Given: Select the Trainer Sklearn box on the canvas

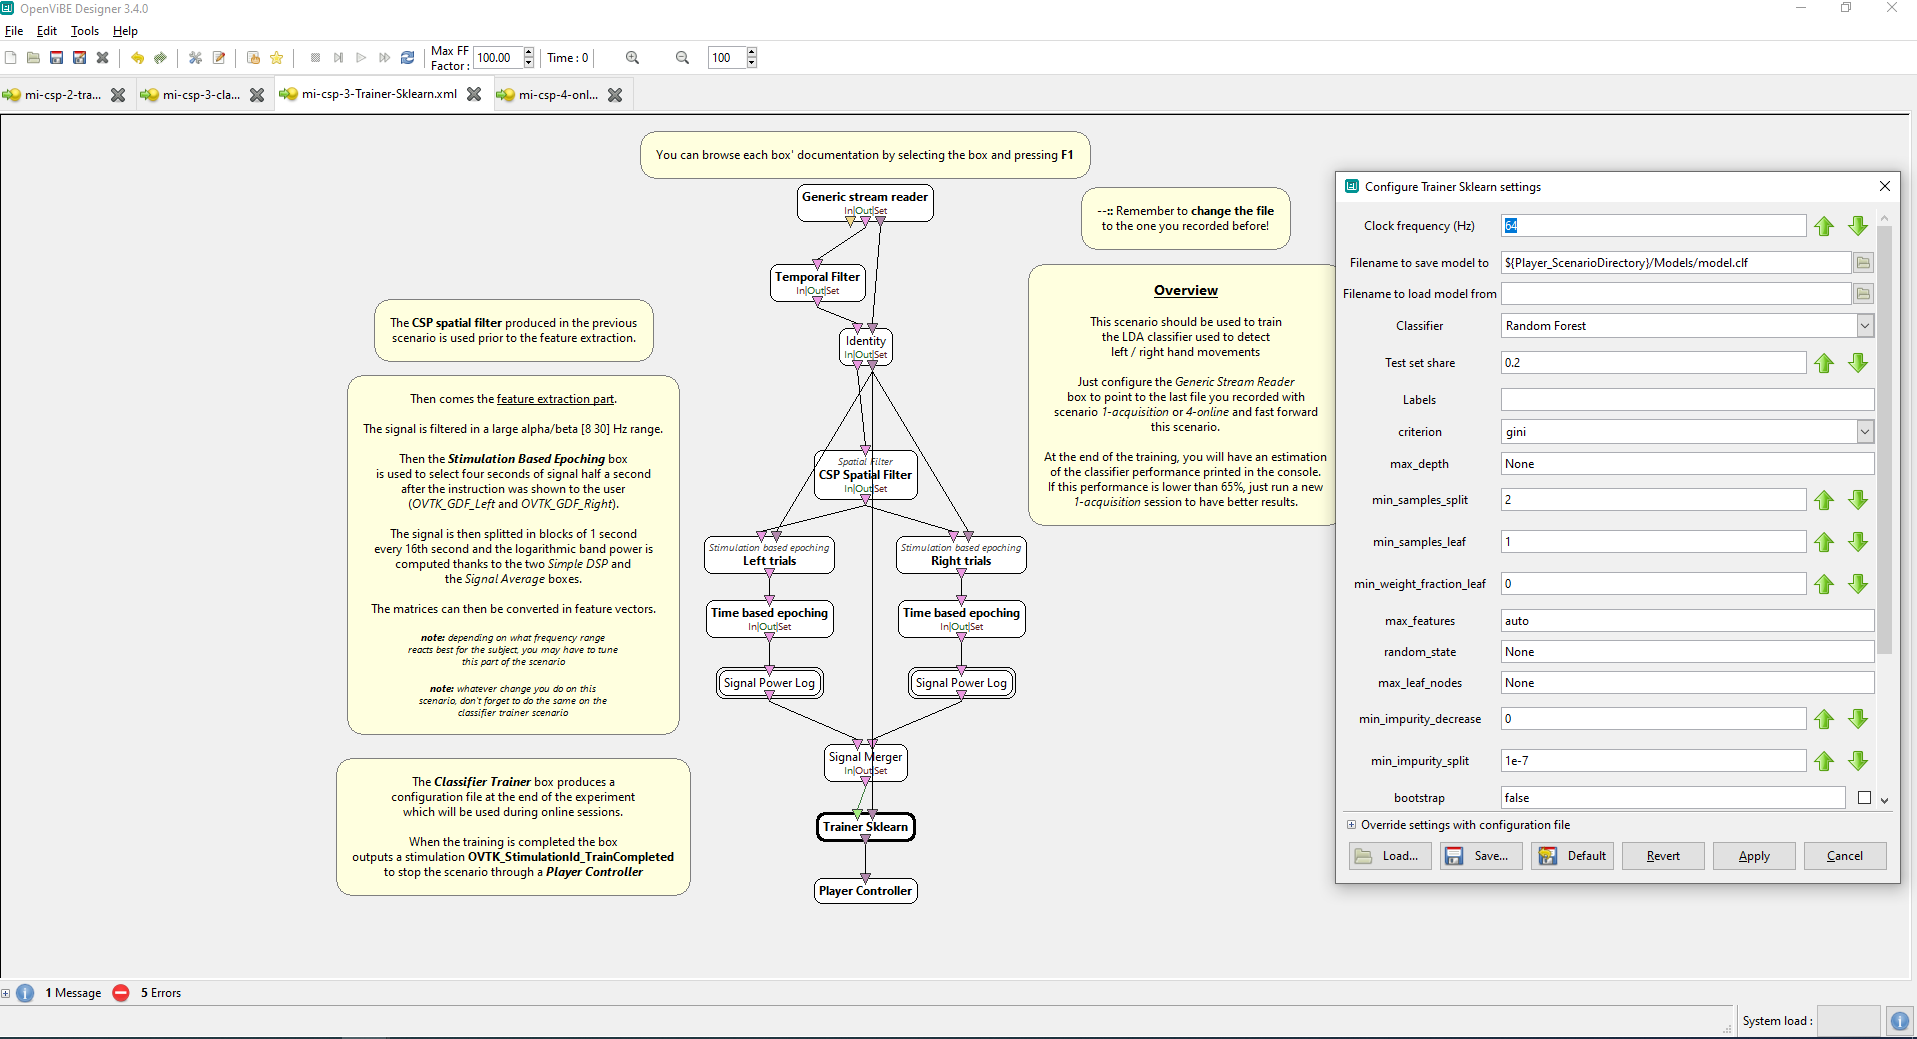Looking at the screenshot, I should point(866,827).
